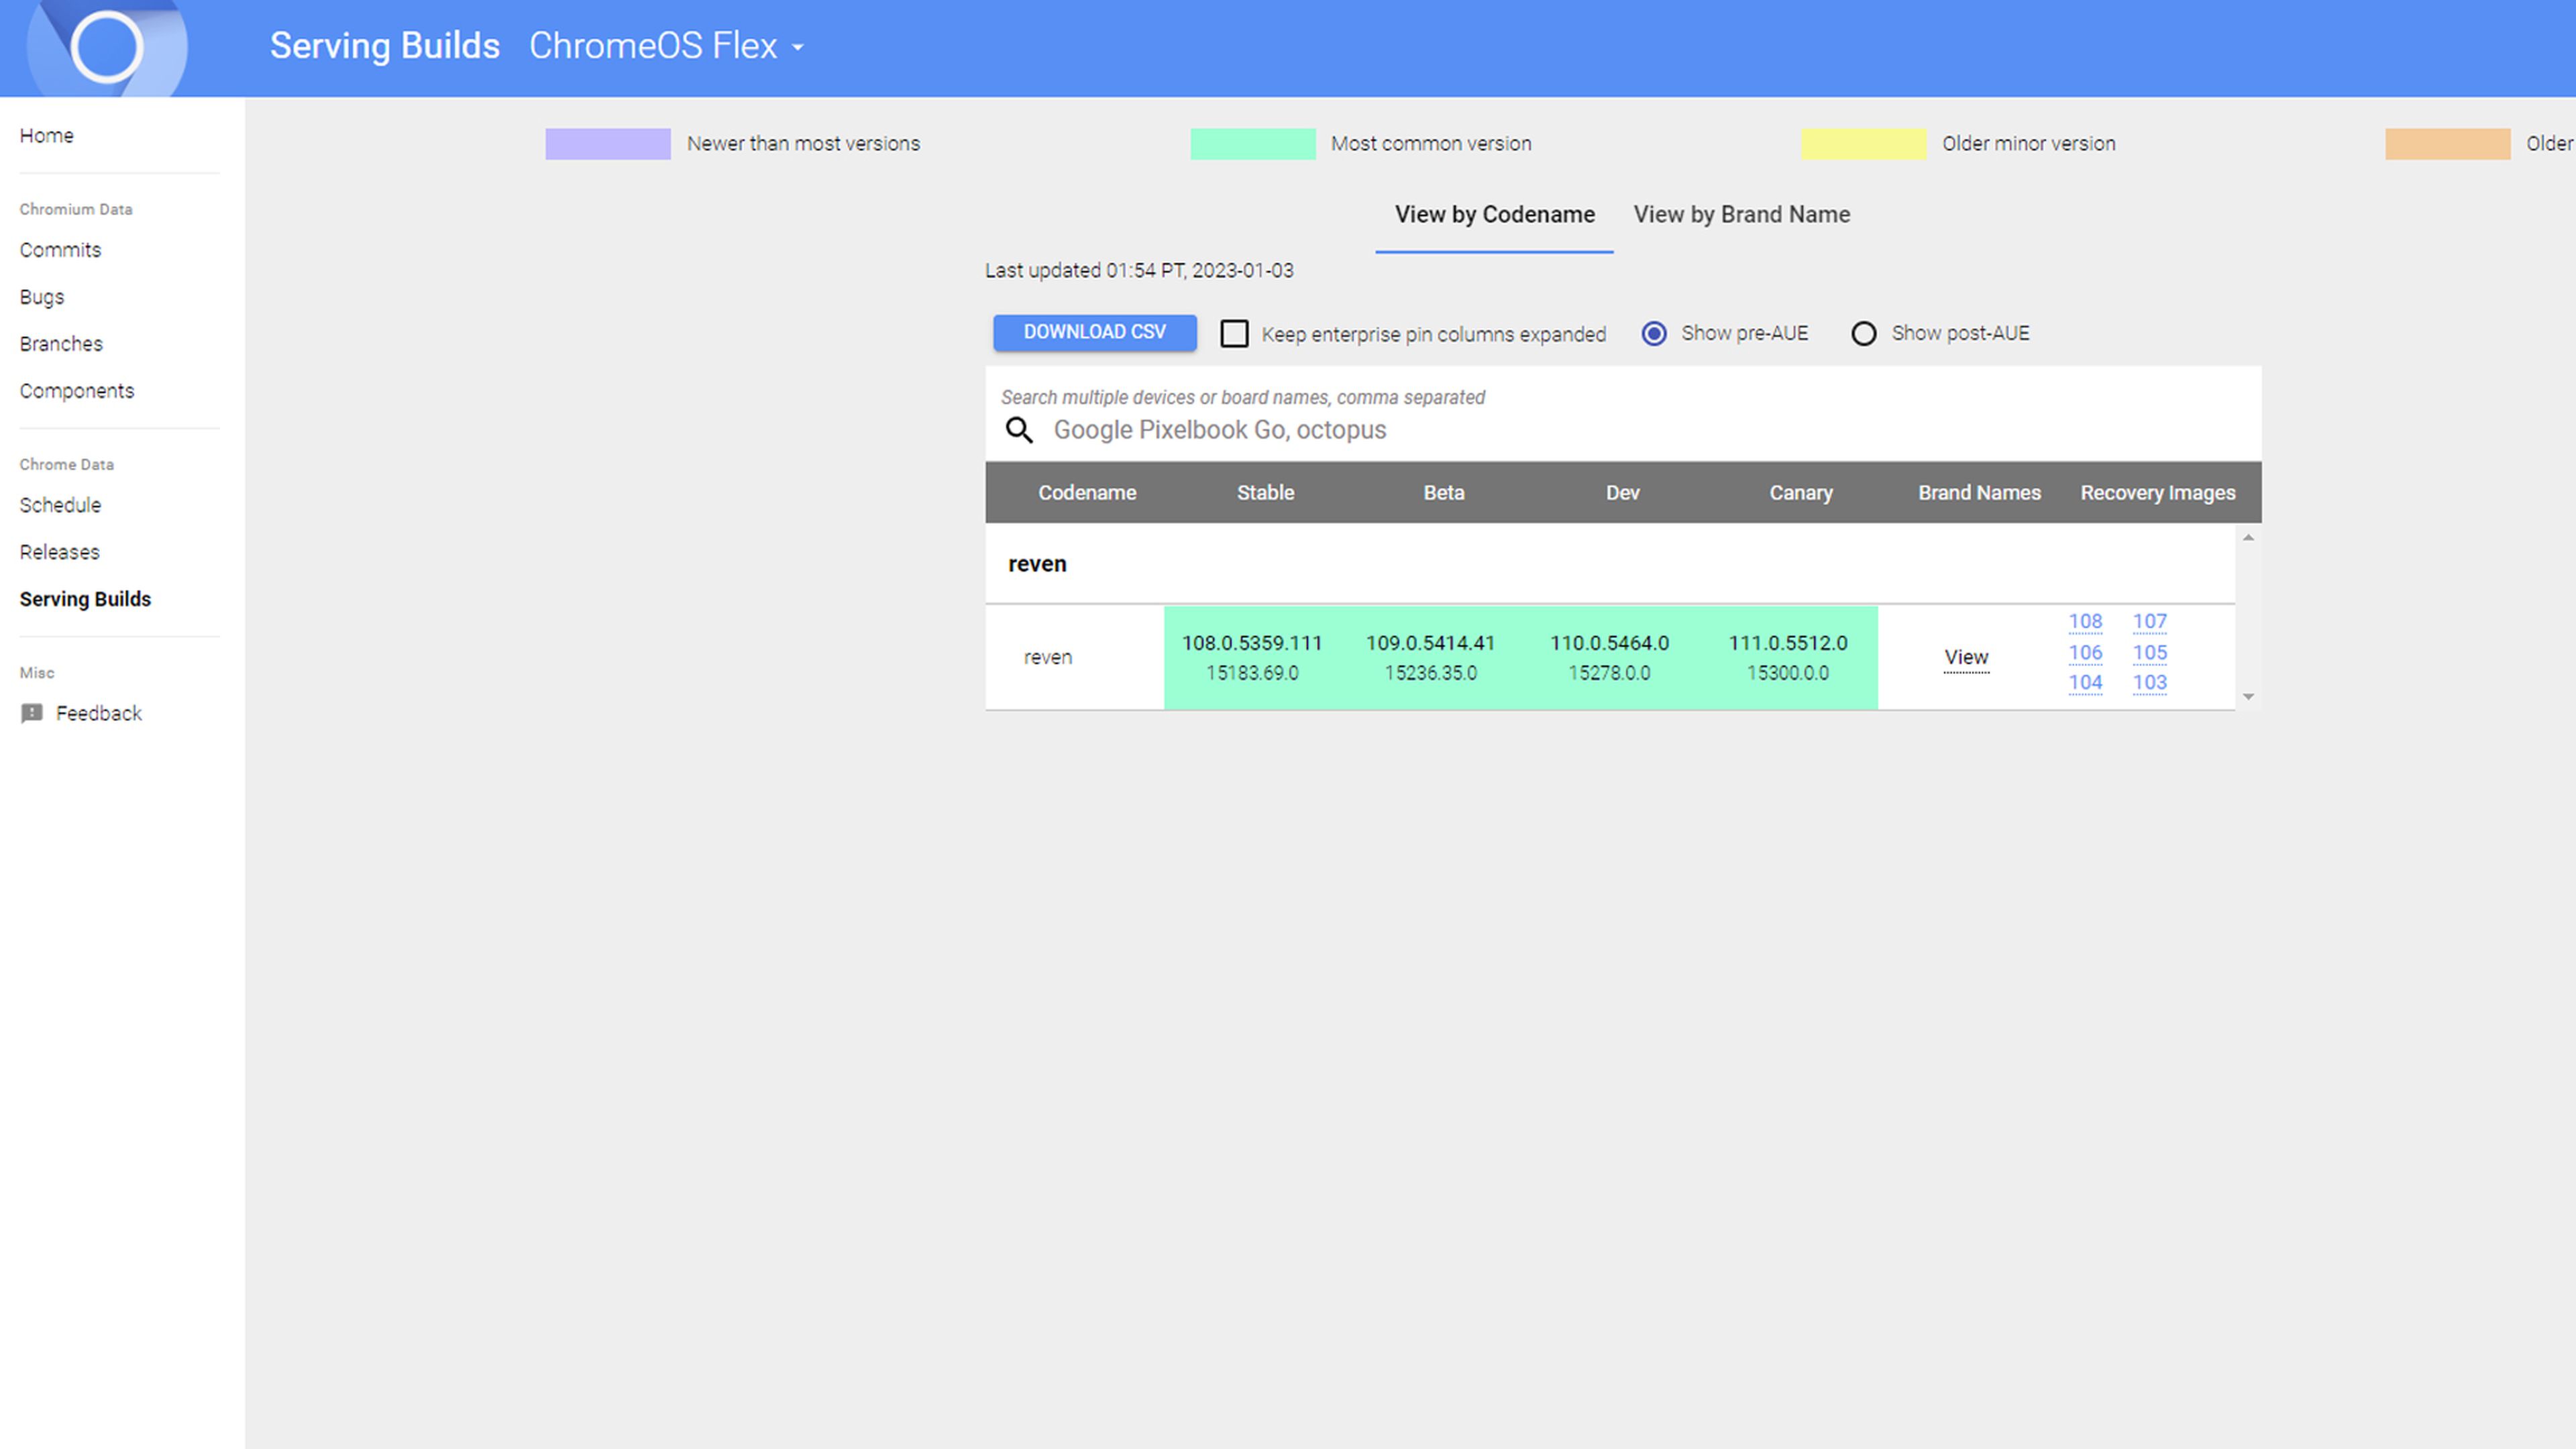Click the Canary column header
Image resolution: width=2576 pixels, height=1449 pixels.
click(x=1800, y=492)
